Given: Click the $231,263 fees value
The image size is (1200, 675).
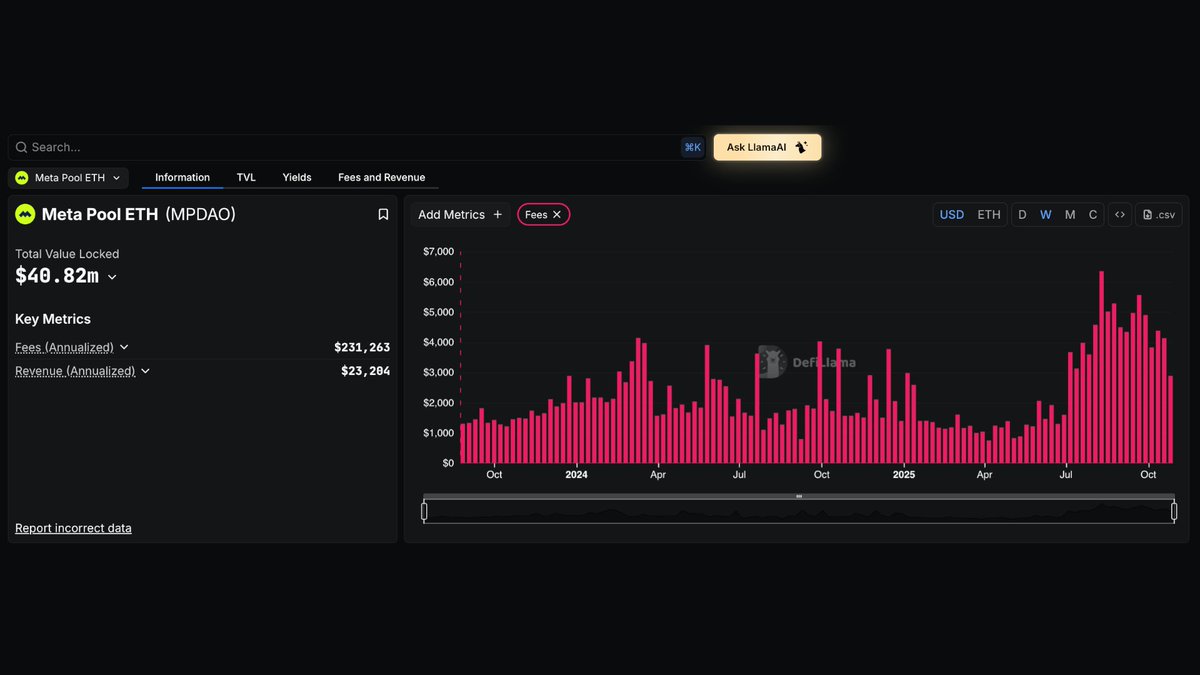Looking at the screenshot, I should pos(362,347).
